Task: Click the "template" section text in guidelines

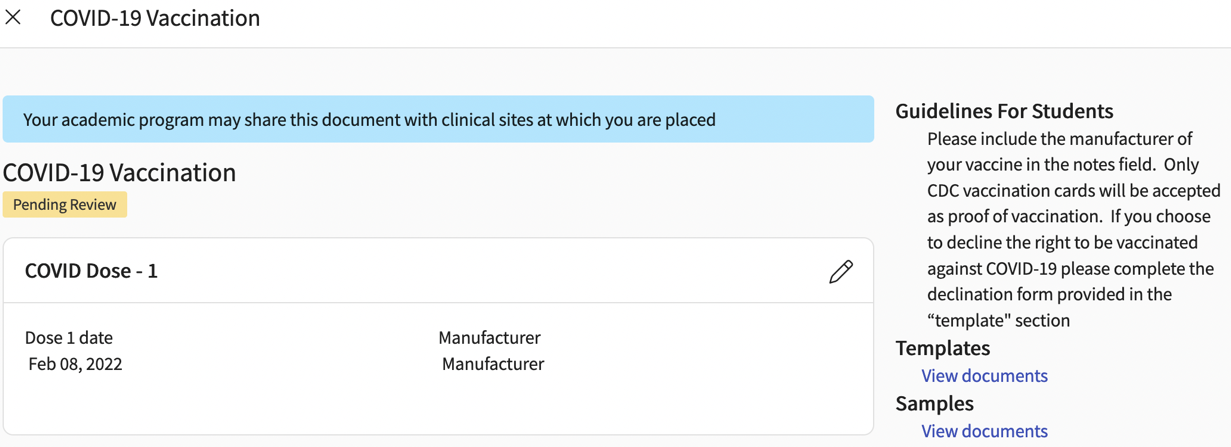Action: (x=998, y=321)
